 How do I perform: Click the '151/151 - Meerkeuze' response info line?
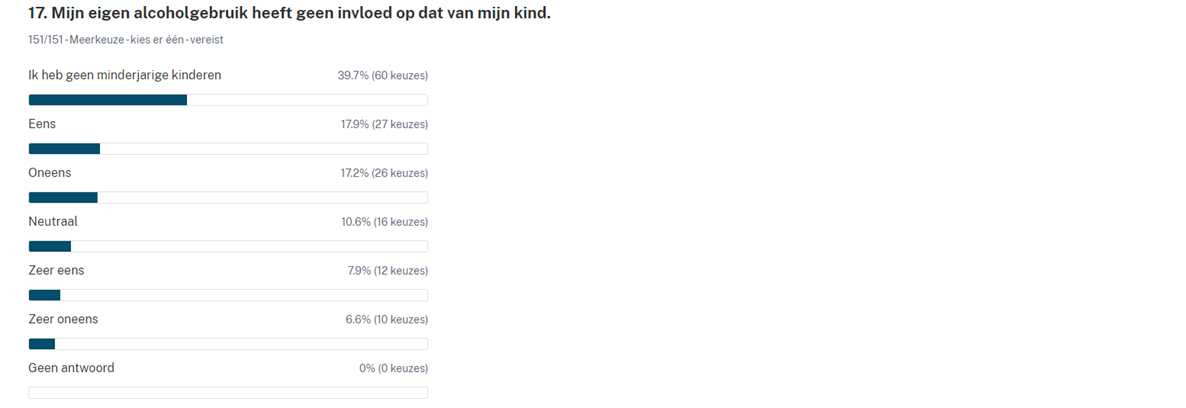tap(126, 40)
